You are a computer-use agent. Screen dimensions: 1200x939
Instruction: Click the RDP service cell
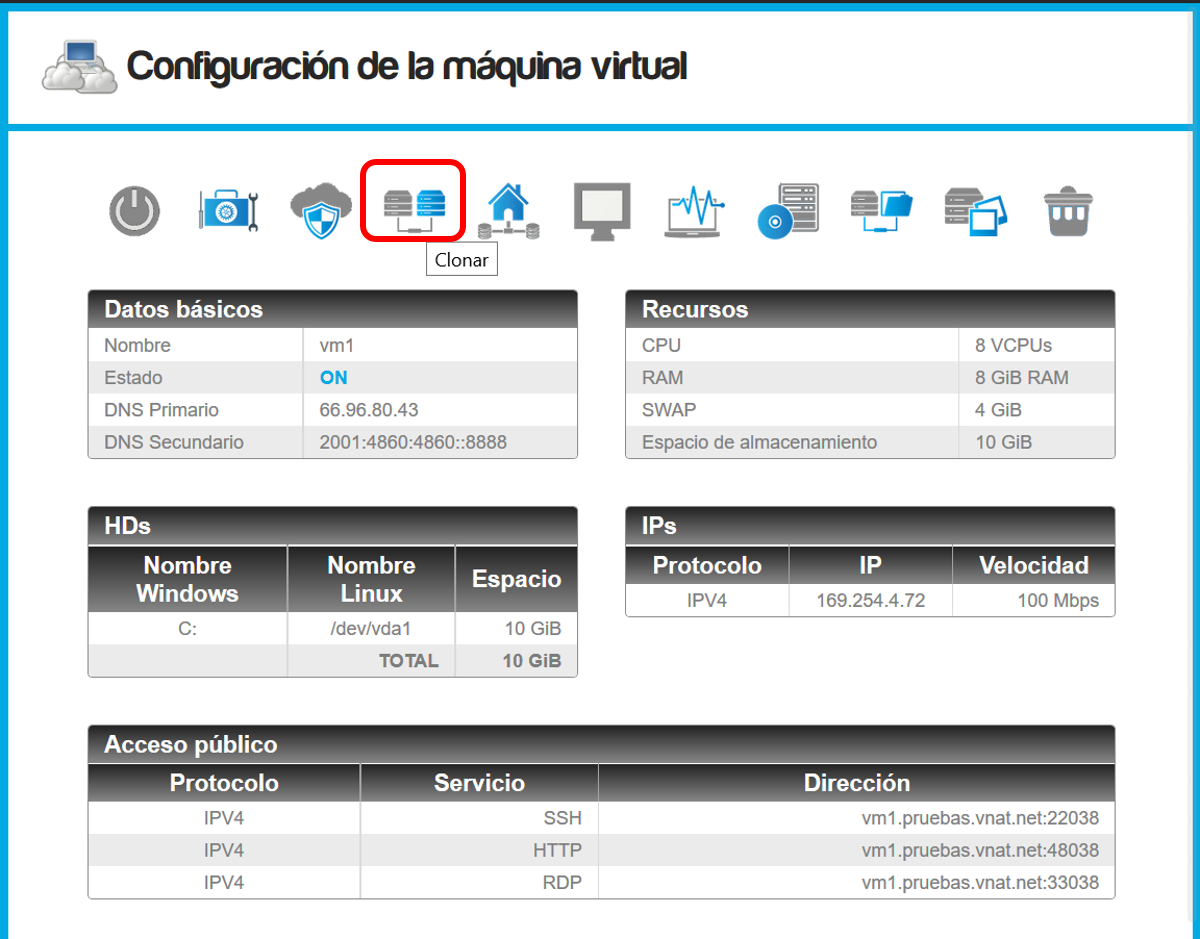[x=479, y=882]
